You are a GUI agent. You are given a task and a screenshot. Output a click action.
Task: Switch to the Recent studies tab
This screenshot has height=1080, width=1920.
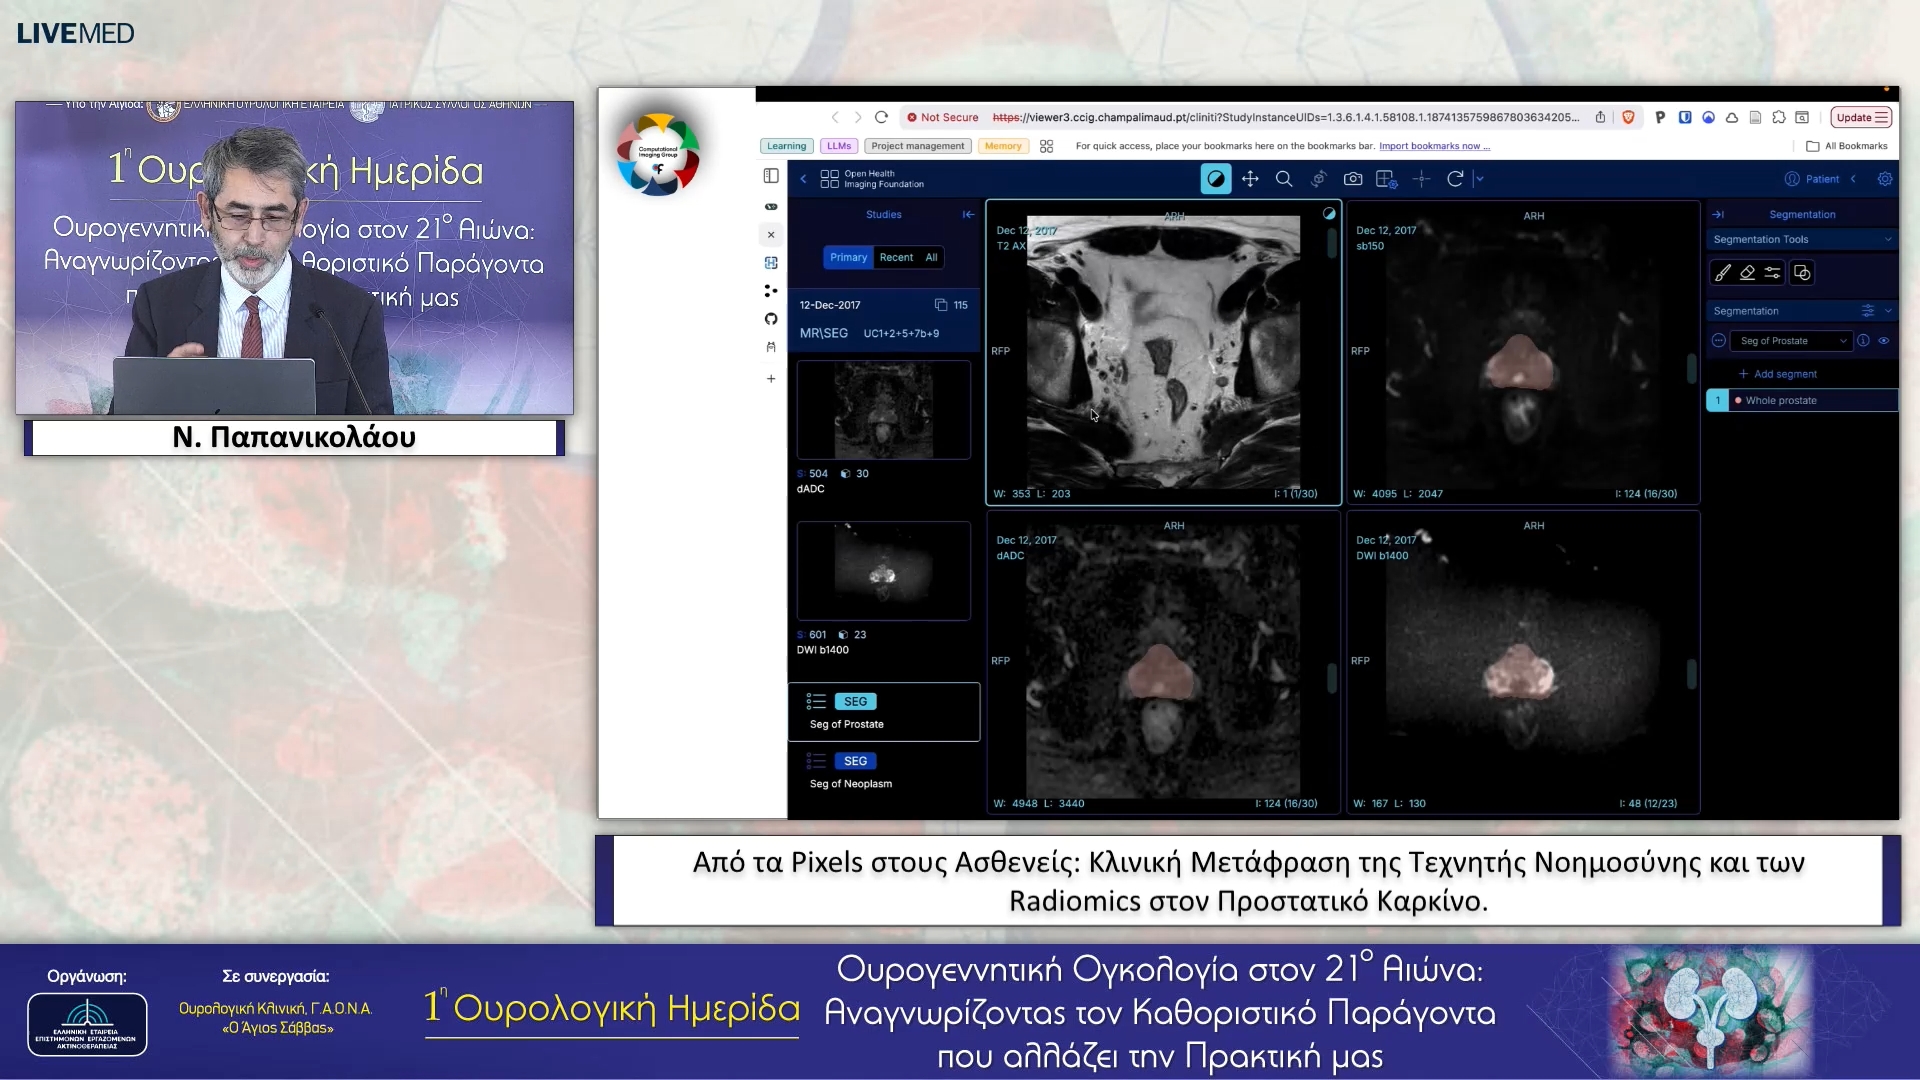(x=896, y=258)
